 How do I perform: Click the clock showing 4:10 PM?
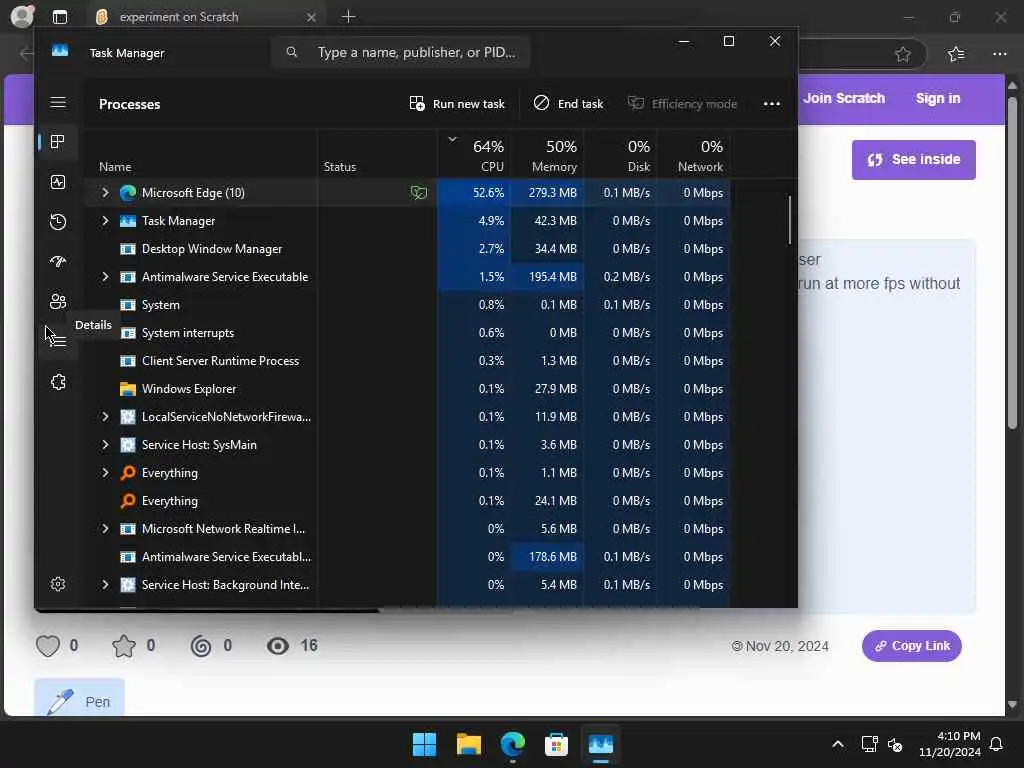point(959,736)
